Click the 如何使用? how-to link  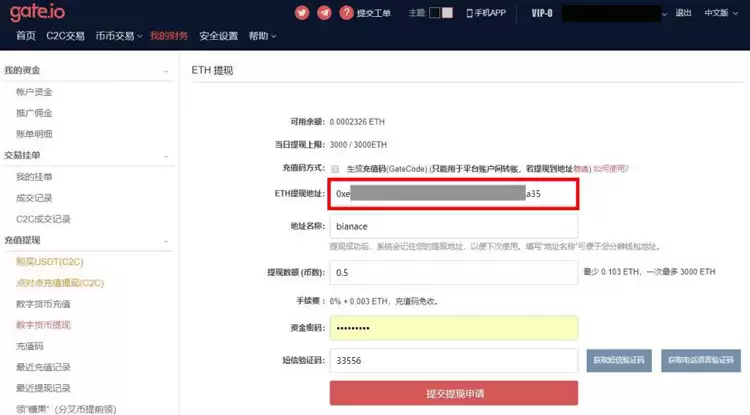point(611,168)
